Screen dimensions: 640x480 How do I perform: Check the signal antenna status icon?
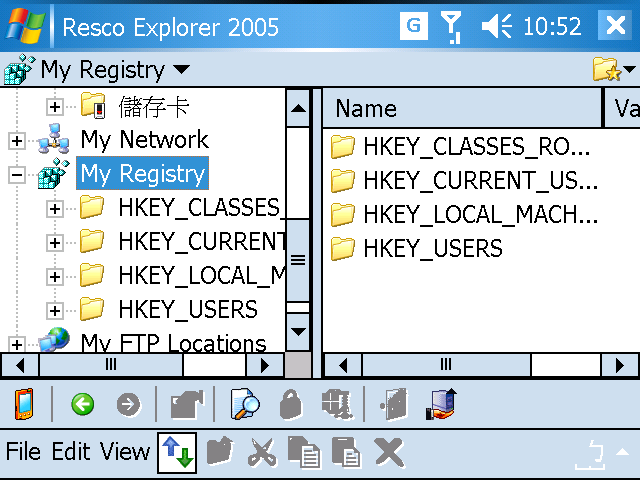click(451, 27)
